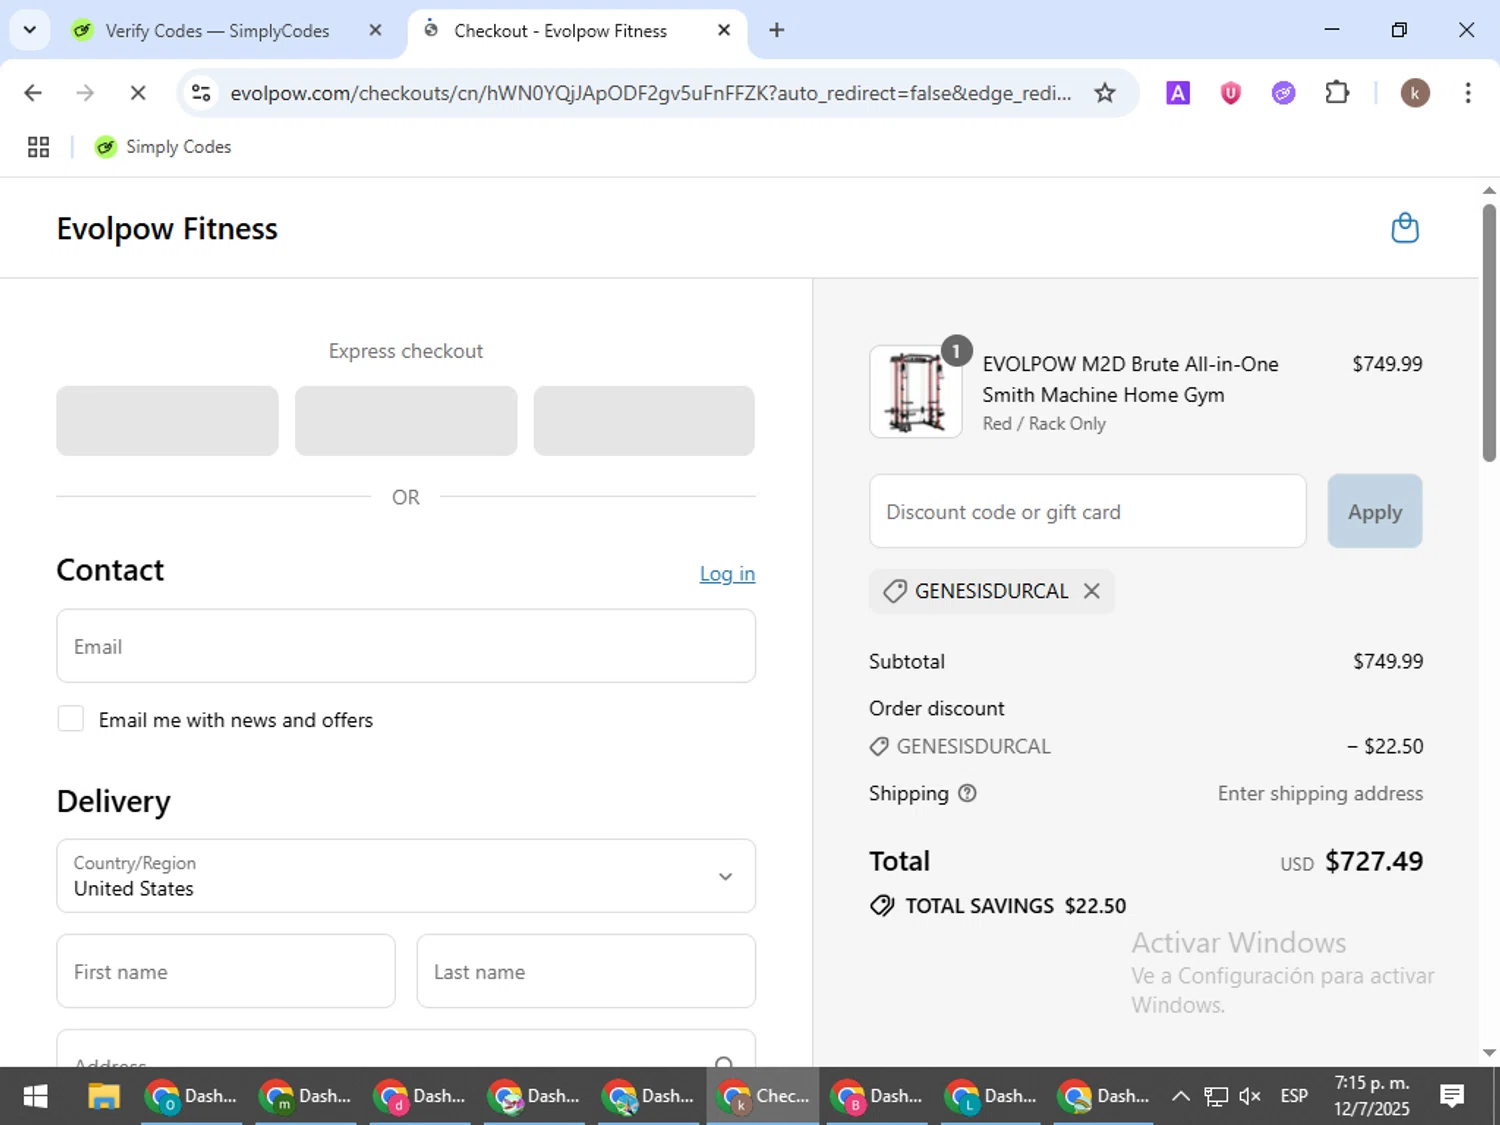
Task: Click the total amount $727.49
Action: pos(1374,861)
